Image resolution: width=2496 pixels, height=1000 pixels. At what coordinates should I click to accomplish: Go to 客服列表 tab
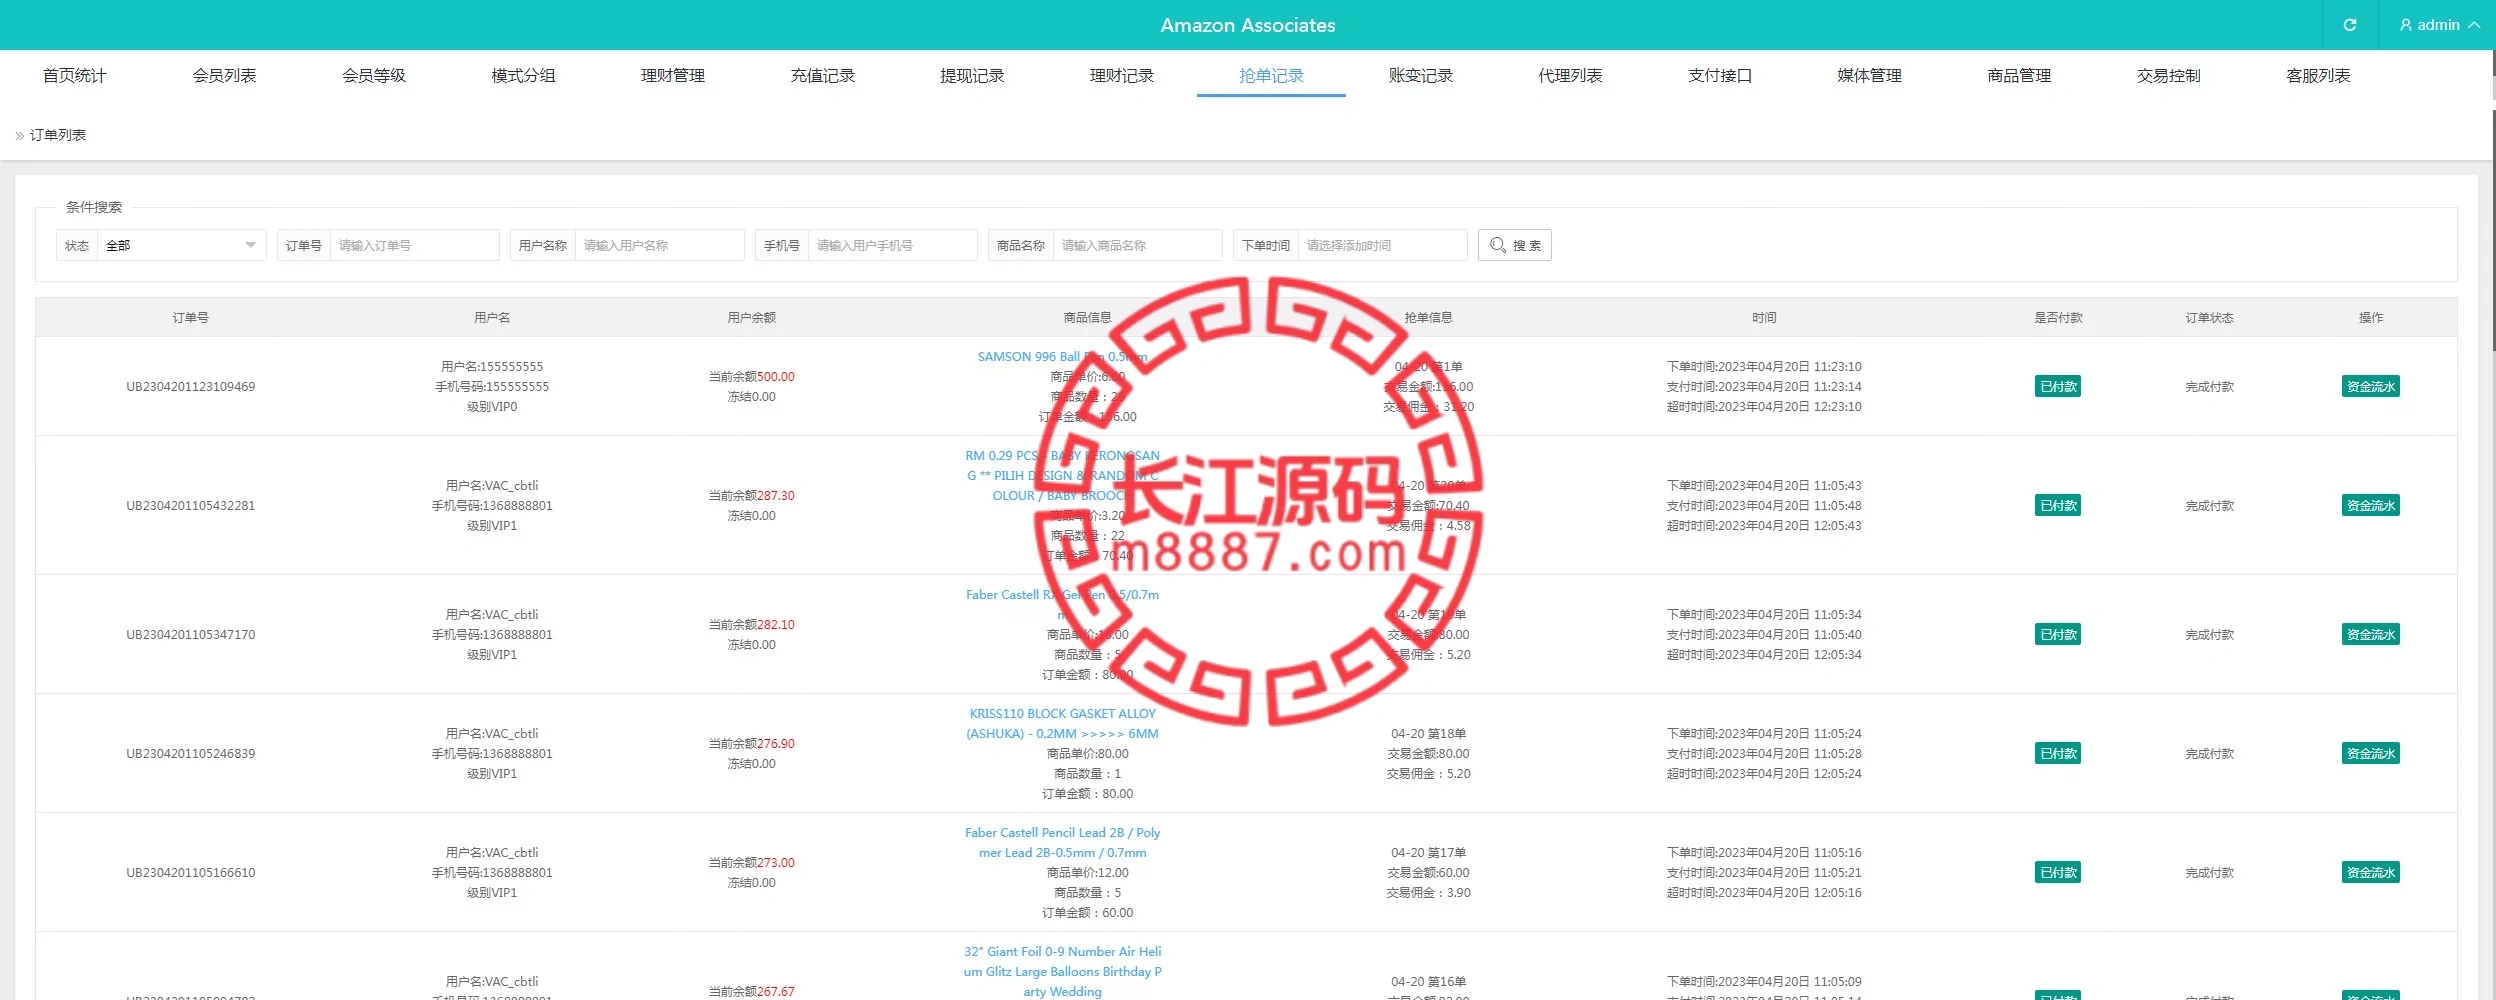pos(2318,76)
